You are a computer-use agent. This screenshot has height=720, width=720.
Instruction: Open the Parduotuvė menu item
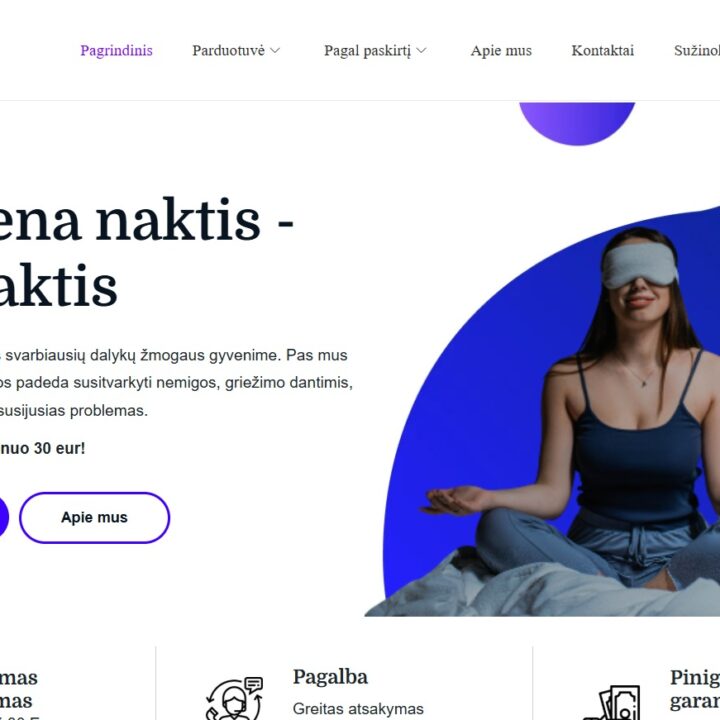click(x=228, y=51)
